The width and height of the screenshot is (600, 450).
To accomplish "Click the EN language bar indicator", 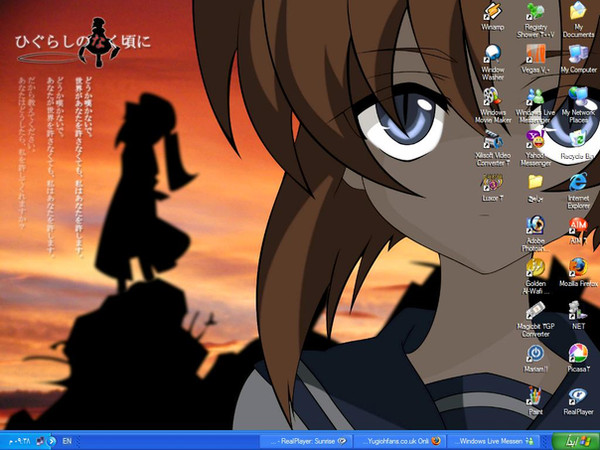I will [67, 441].
